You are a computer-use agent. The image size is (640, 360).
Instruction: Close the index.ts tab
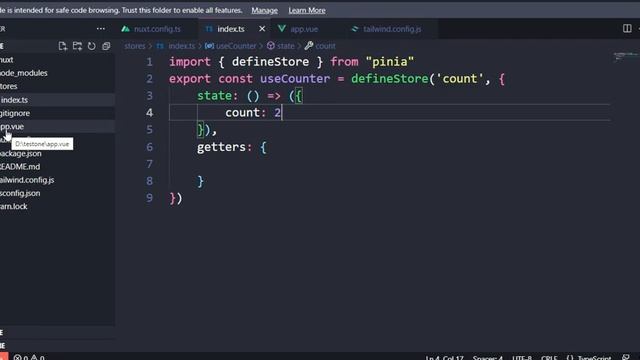(262, 29)
